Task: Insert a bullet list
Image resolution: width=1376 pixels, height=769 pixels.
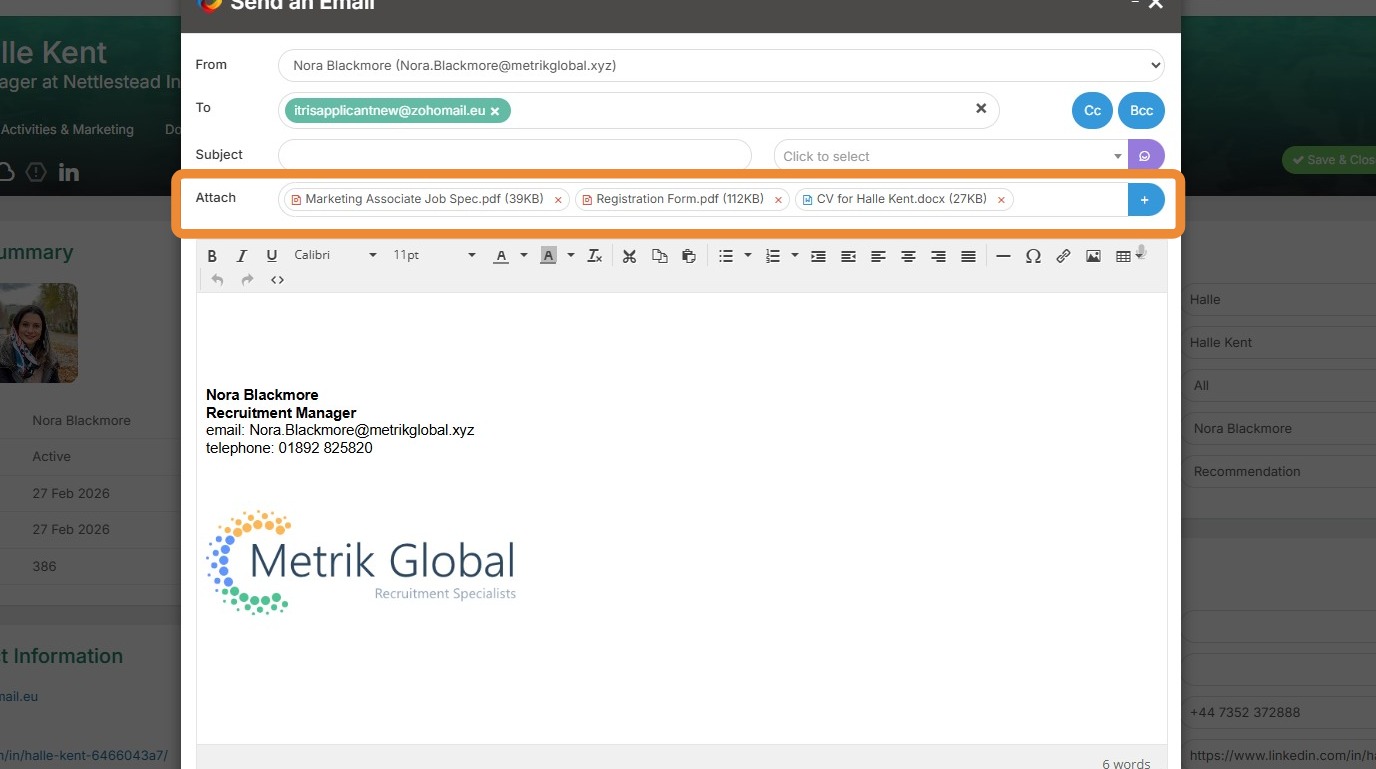Action: [x=726, y=256]
